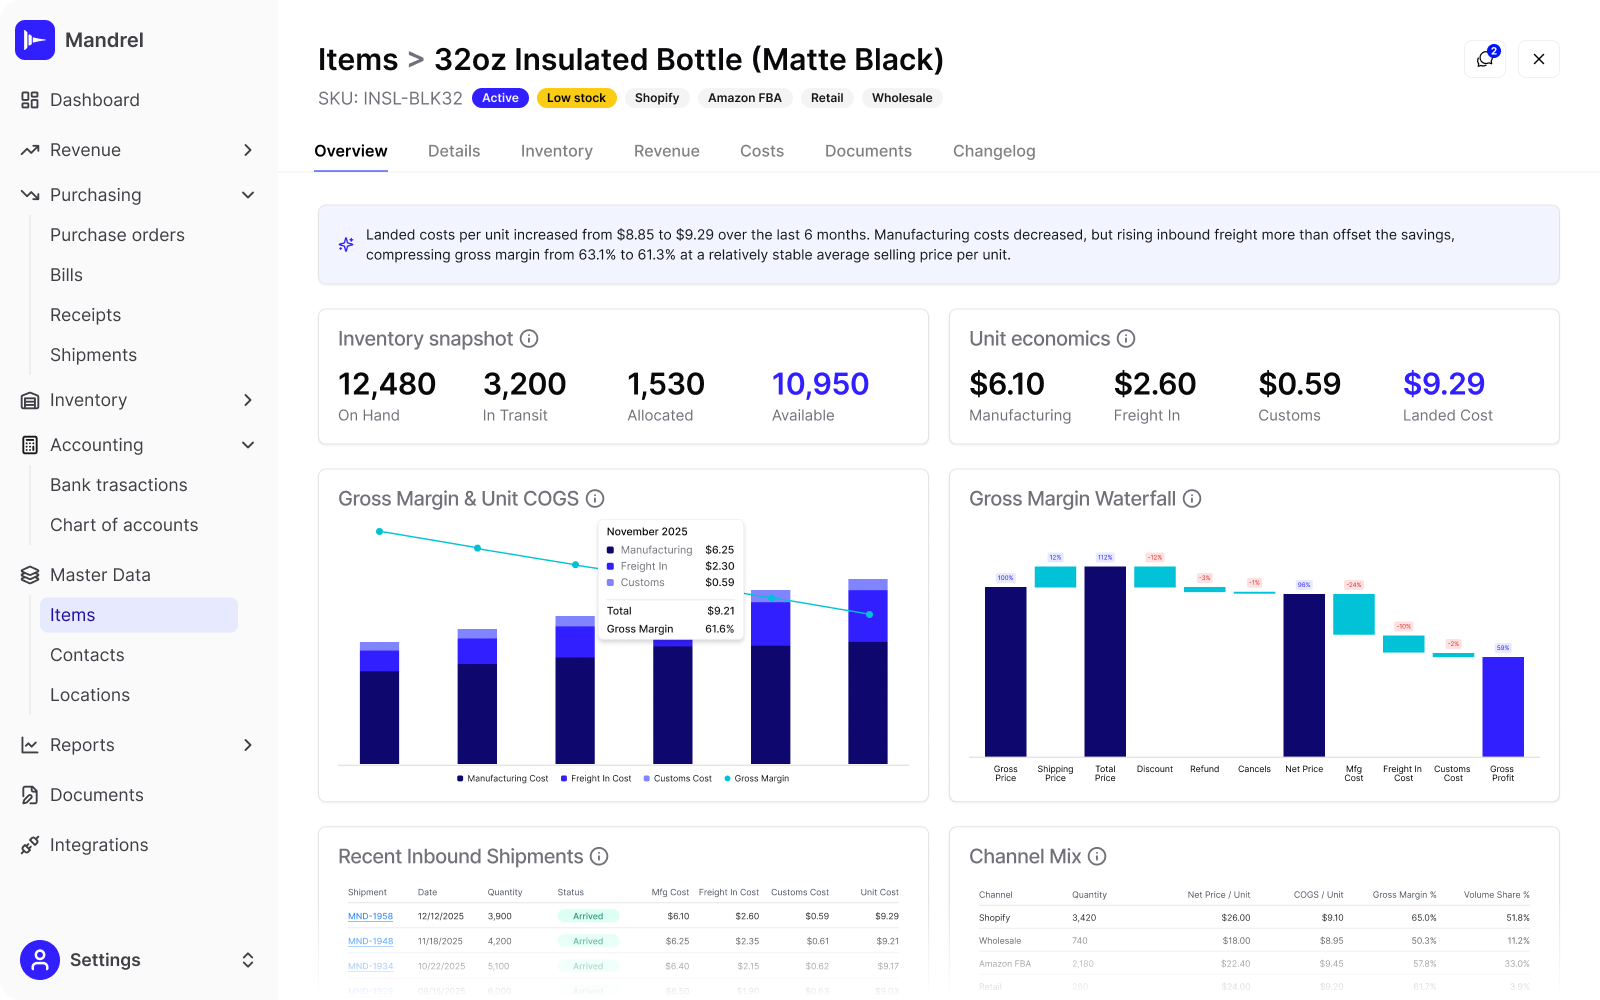Switch to the Costs tab
1600x1000 pixels.
point(762,150)
